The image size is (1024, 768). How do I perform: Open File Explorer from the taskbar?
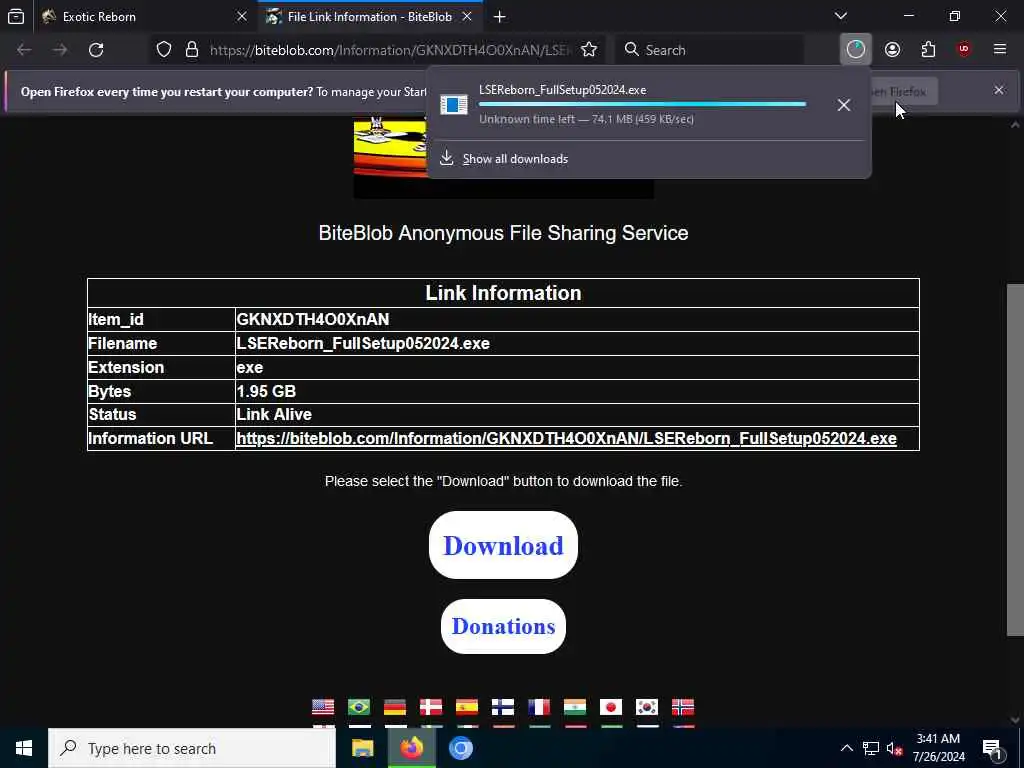click(362, 748)
